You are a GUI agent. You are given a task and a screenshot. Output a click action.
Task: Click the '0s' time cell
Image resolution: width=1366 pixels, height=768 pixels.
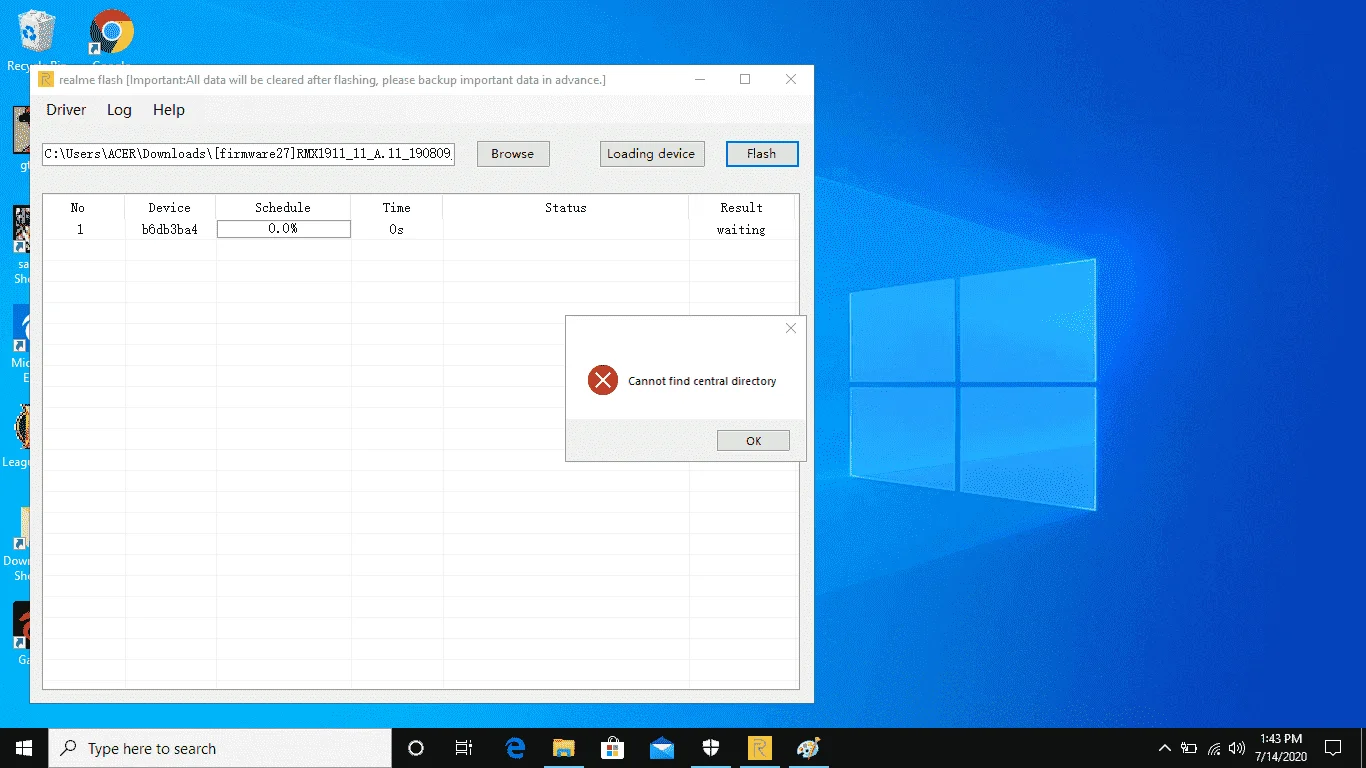pyautogui.click(x=397, y=230)
